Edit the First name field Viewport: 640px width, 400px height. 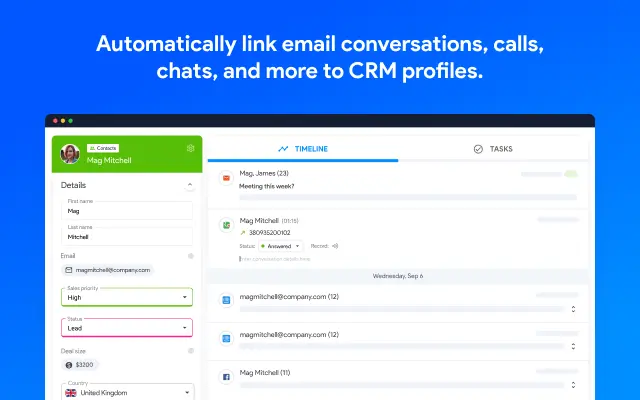pyautogui.click(x=127, y=211)
